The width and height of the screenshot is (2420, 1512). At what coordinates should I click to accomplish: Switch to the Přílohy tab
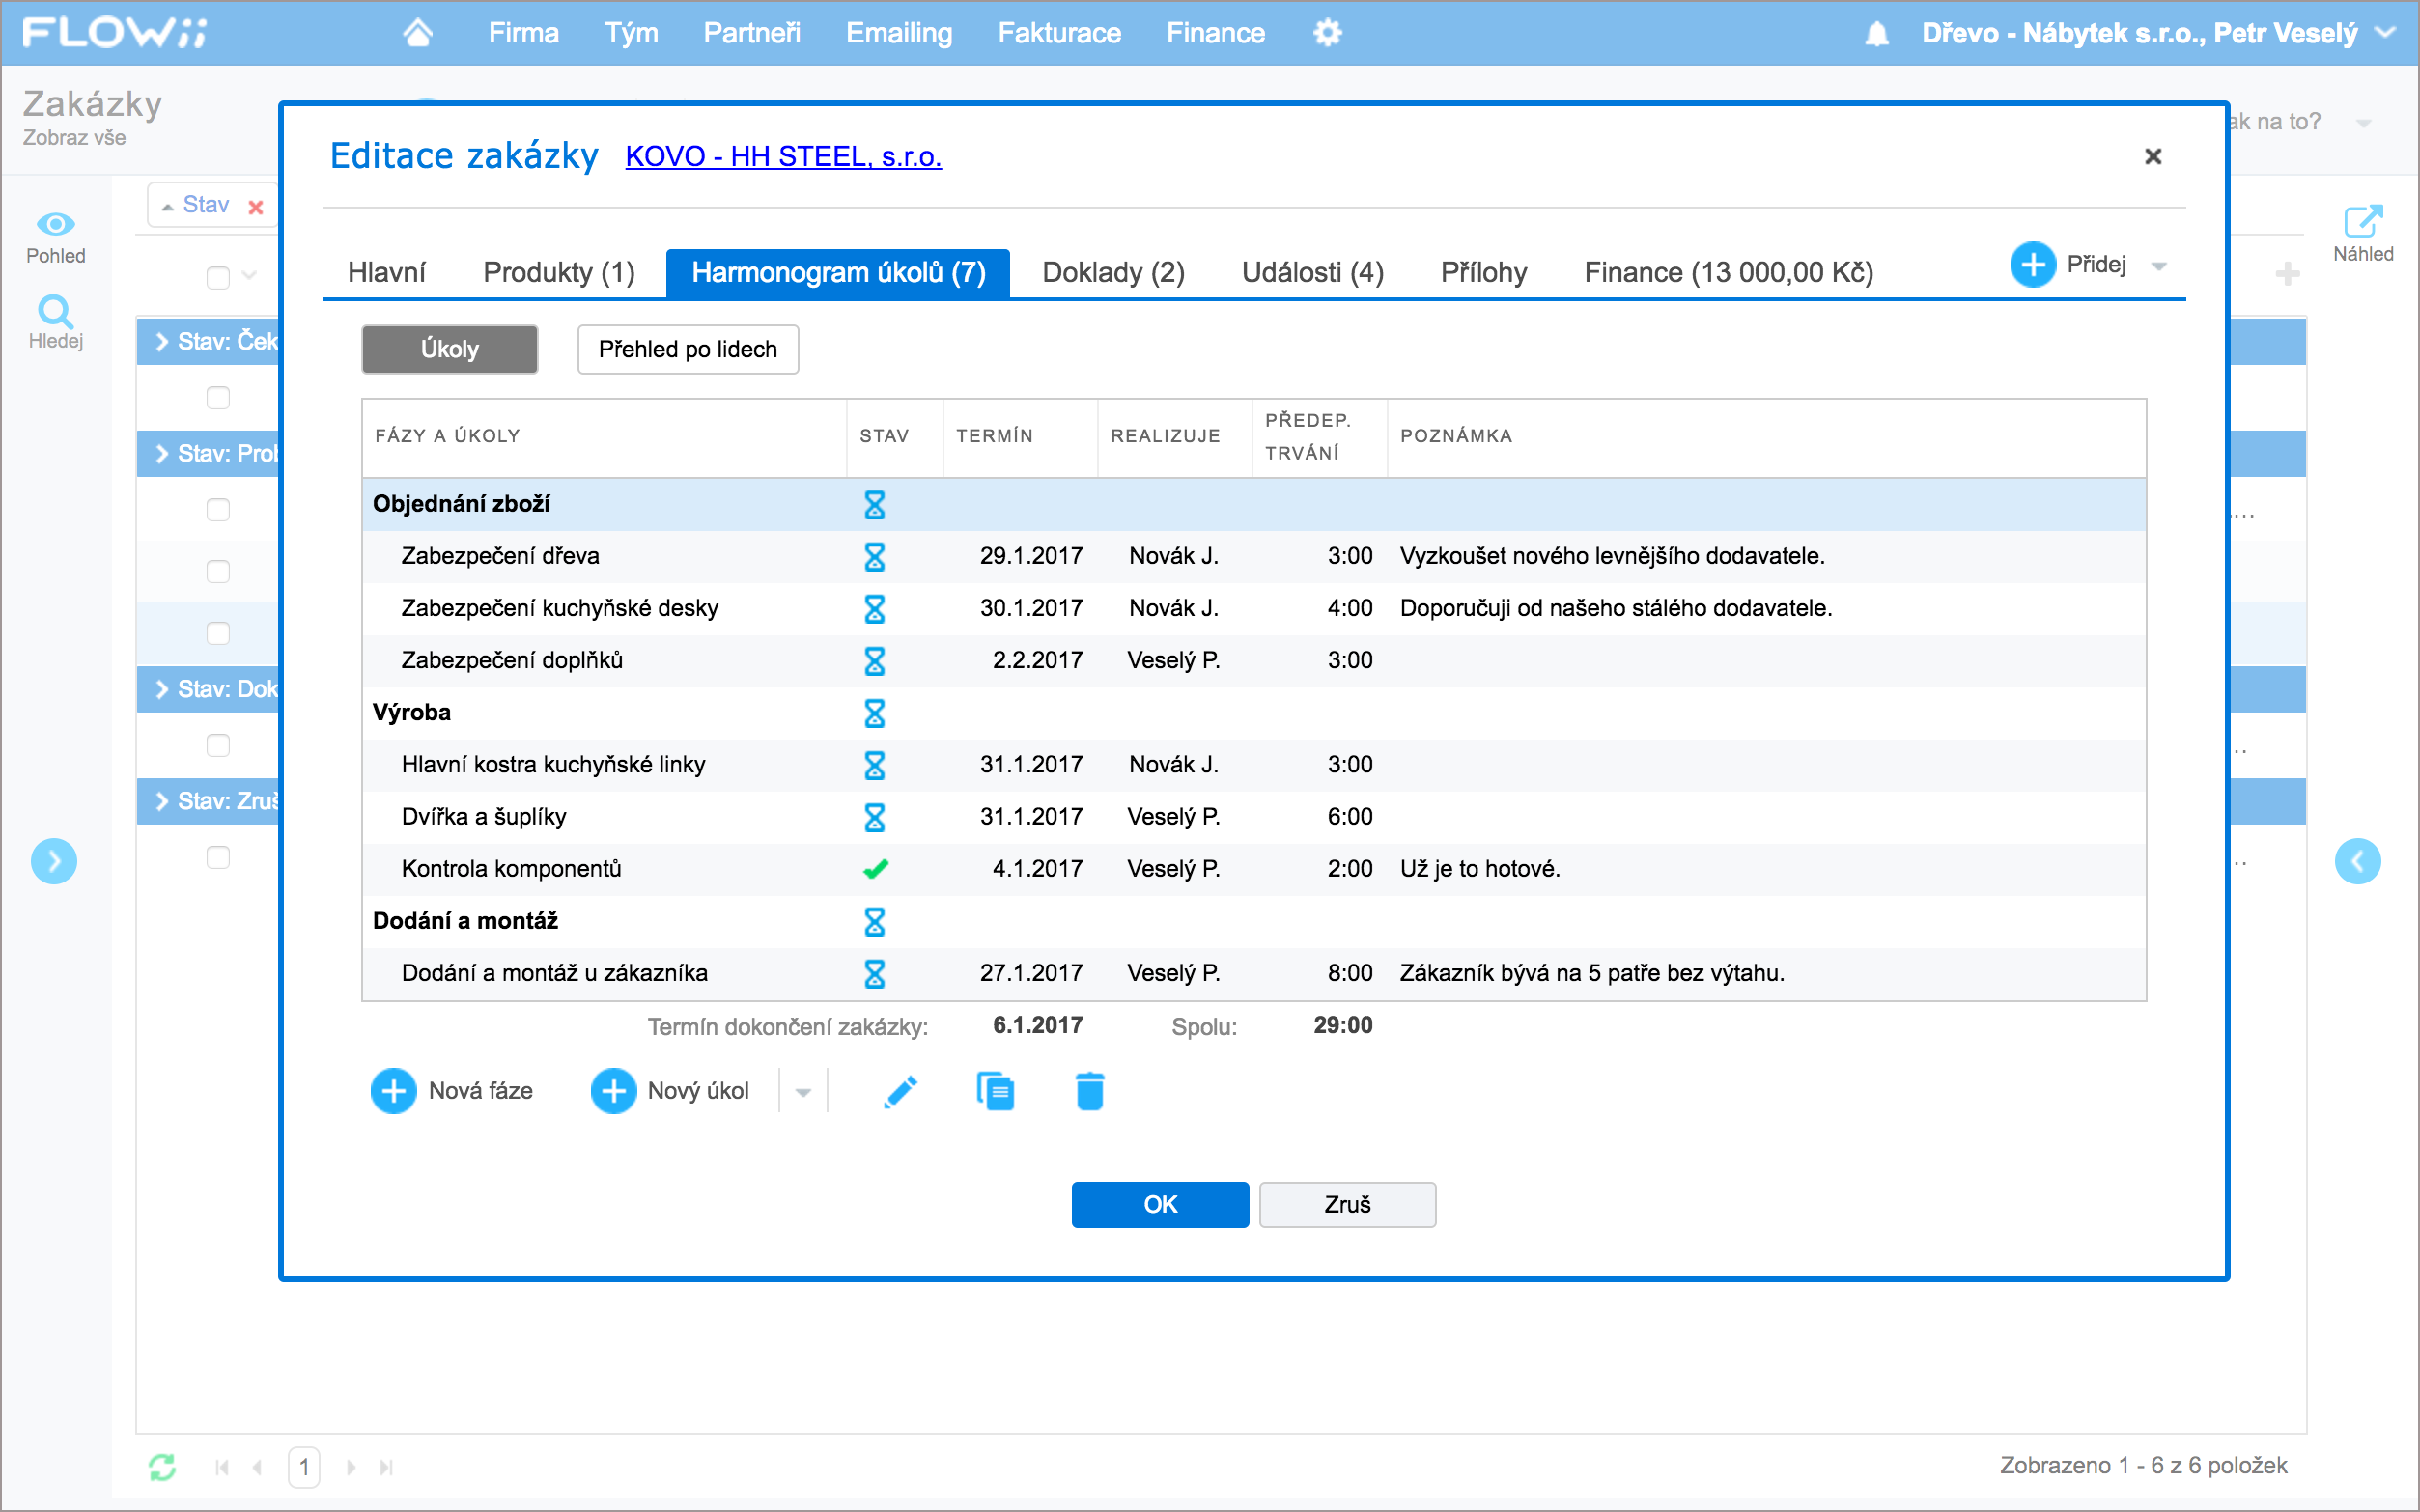[1484, 272]
